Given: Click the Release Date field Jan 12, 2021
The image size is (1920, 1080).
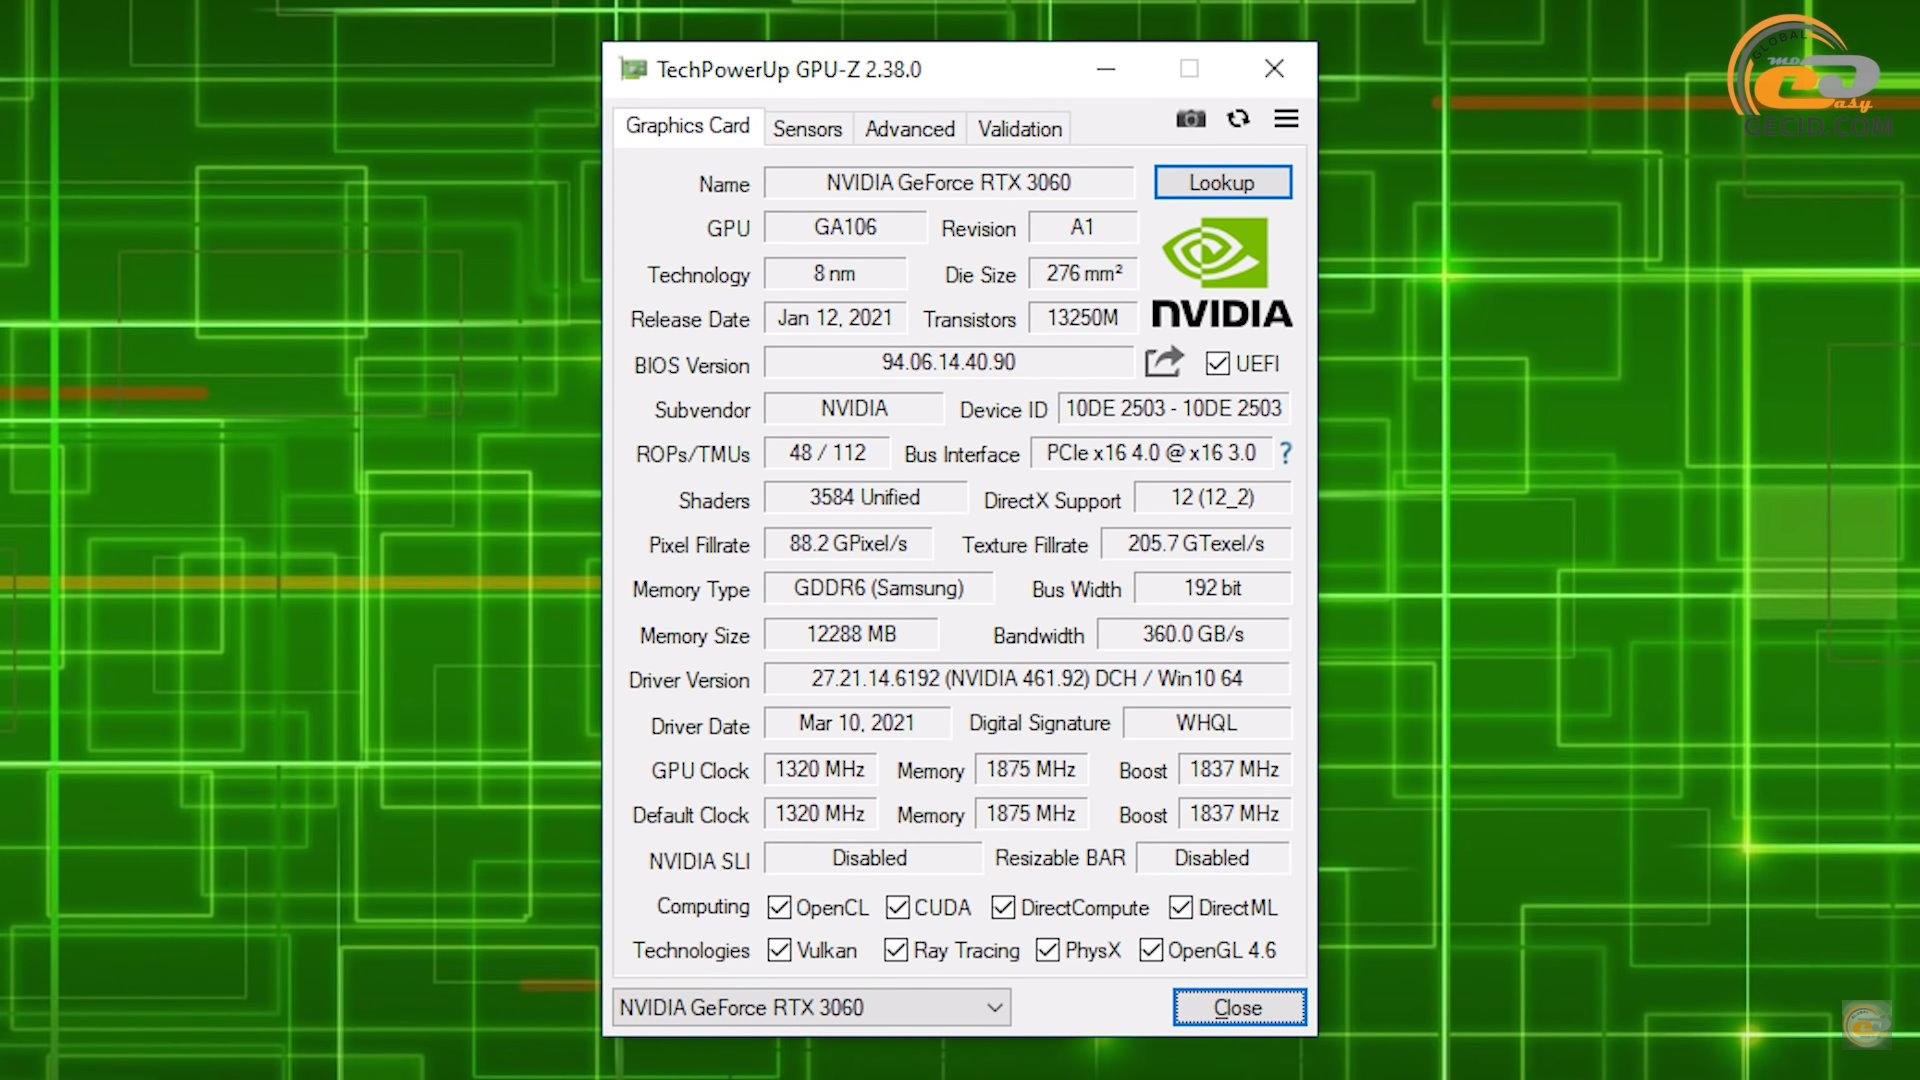Looking at the screenshot, I should click(x=835, y=319).
